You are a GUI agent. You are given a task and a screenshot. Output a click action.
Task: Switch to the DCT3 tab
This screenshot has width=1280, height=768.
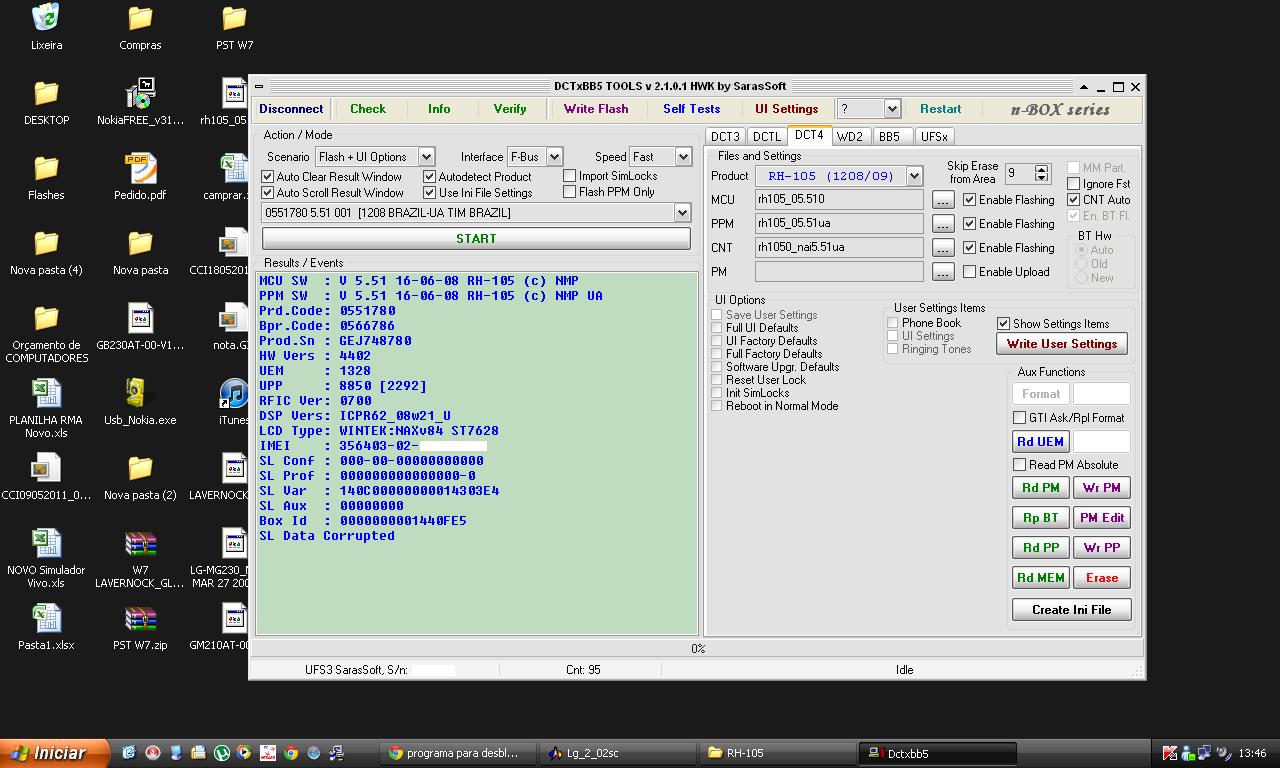pos(725,136)
